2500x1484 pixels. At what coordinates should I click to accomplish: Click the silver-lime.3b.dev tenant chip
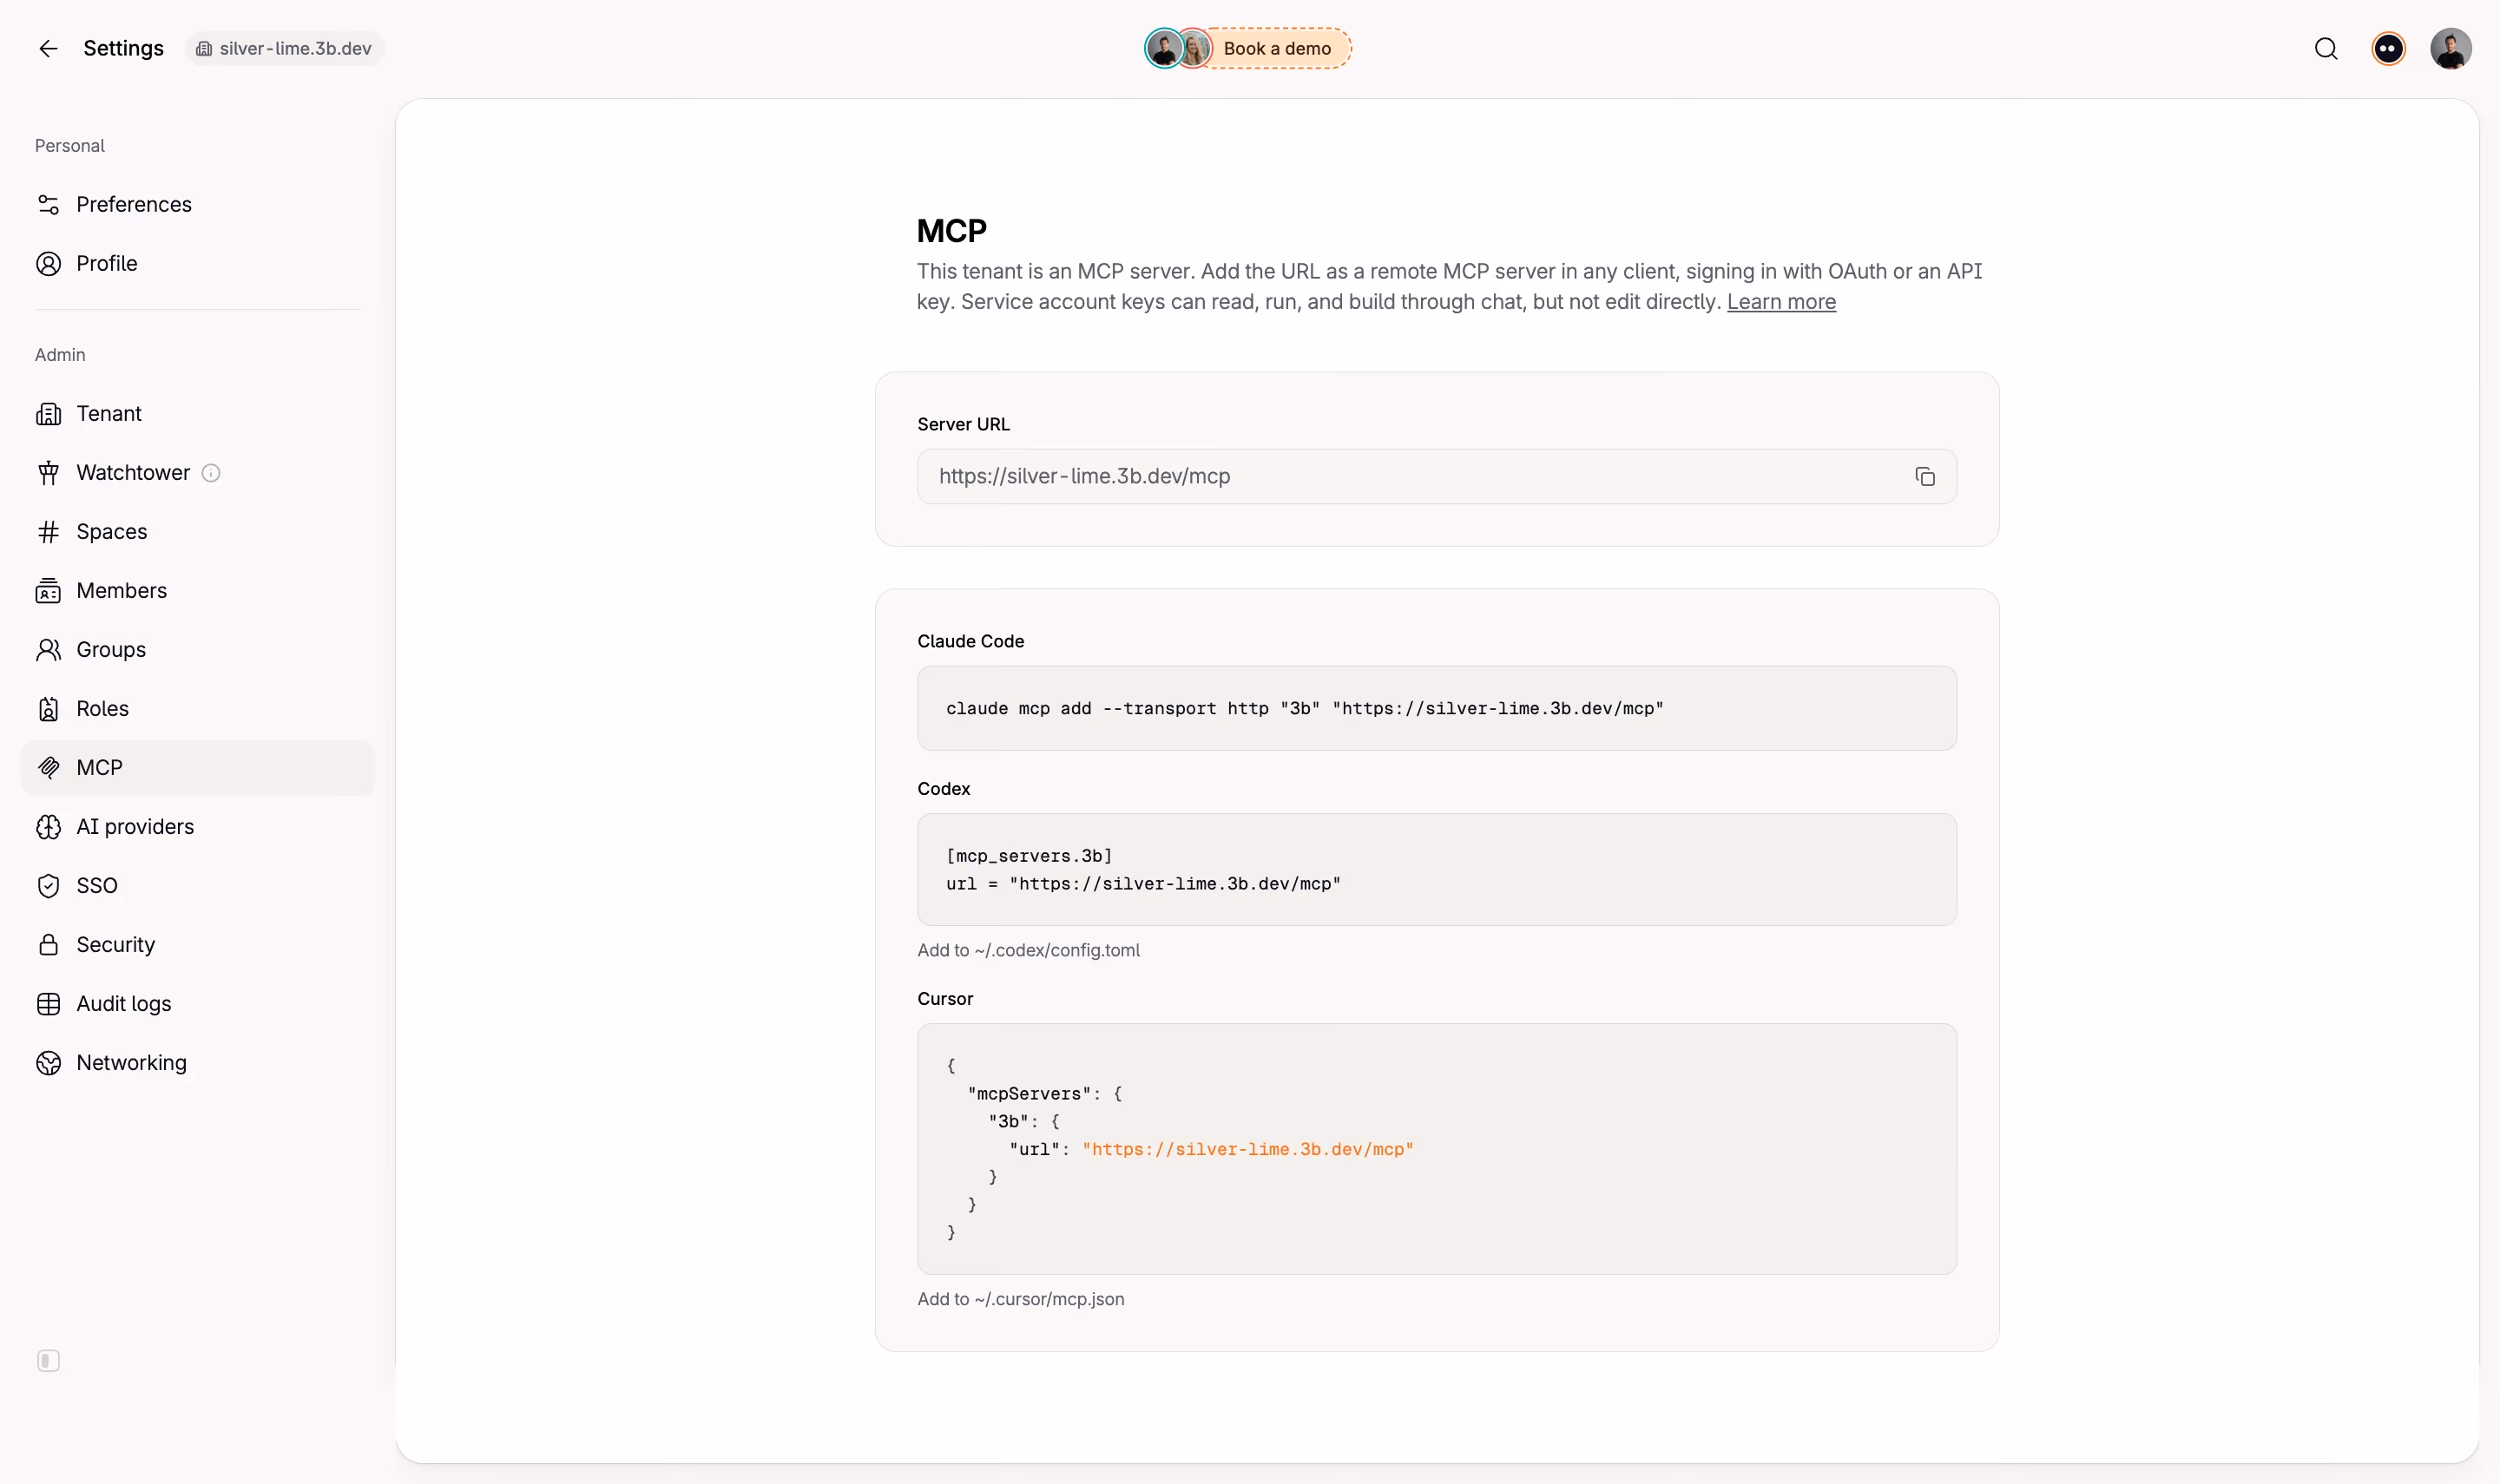(285, 48)
